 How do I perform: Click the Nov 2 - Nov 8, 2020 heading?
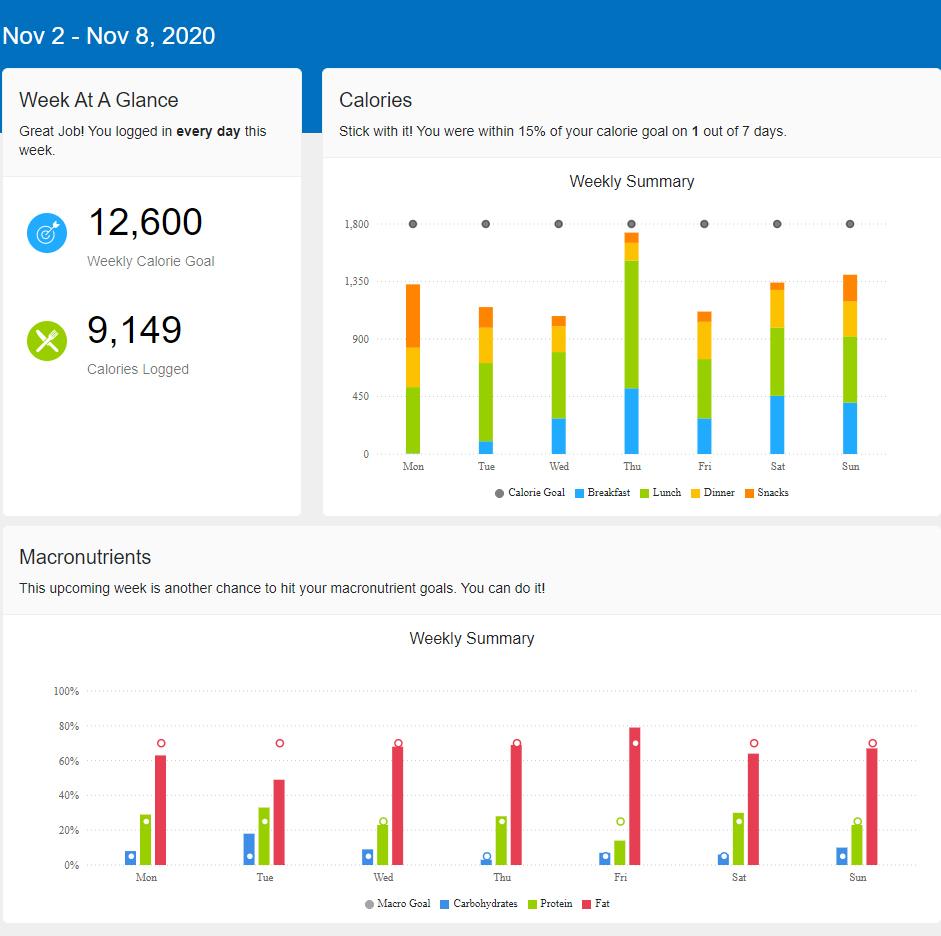[109, 36]
